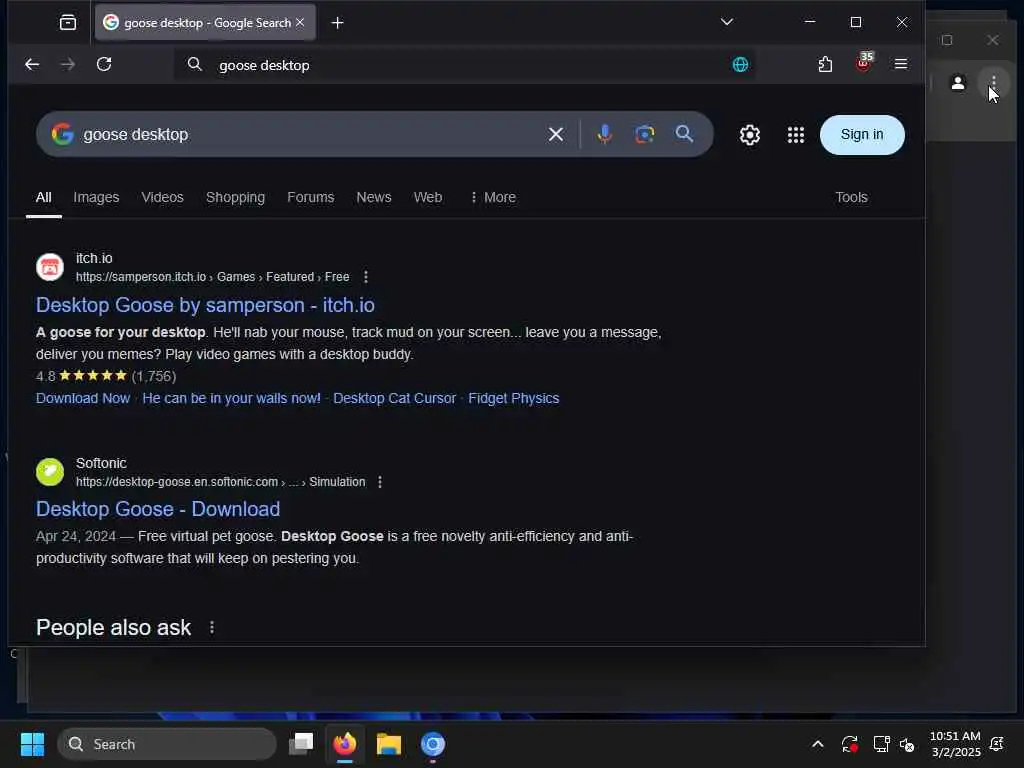This screenshot has width=1024, height=768.
Task: Open the Windows Start menu
Action: (x=32, y=744)
